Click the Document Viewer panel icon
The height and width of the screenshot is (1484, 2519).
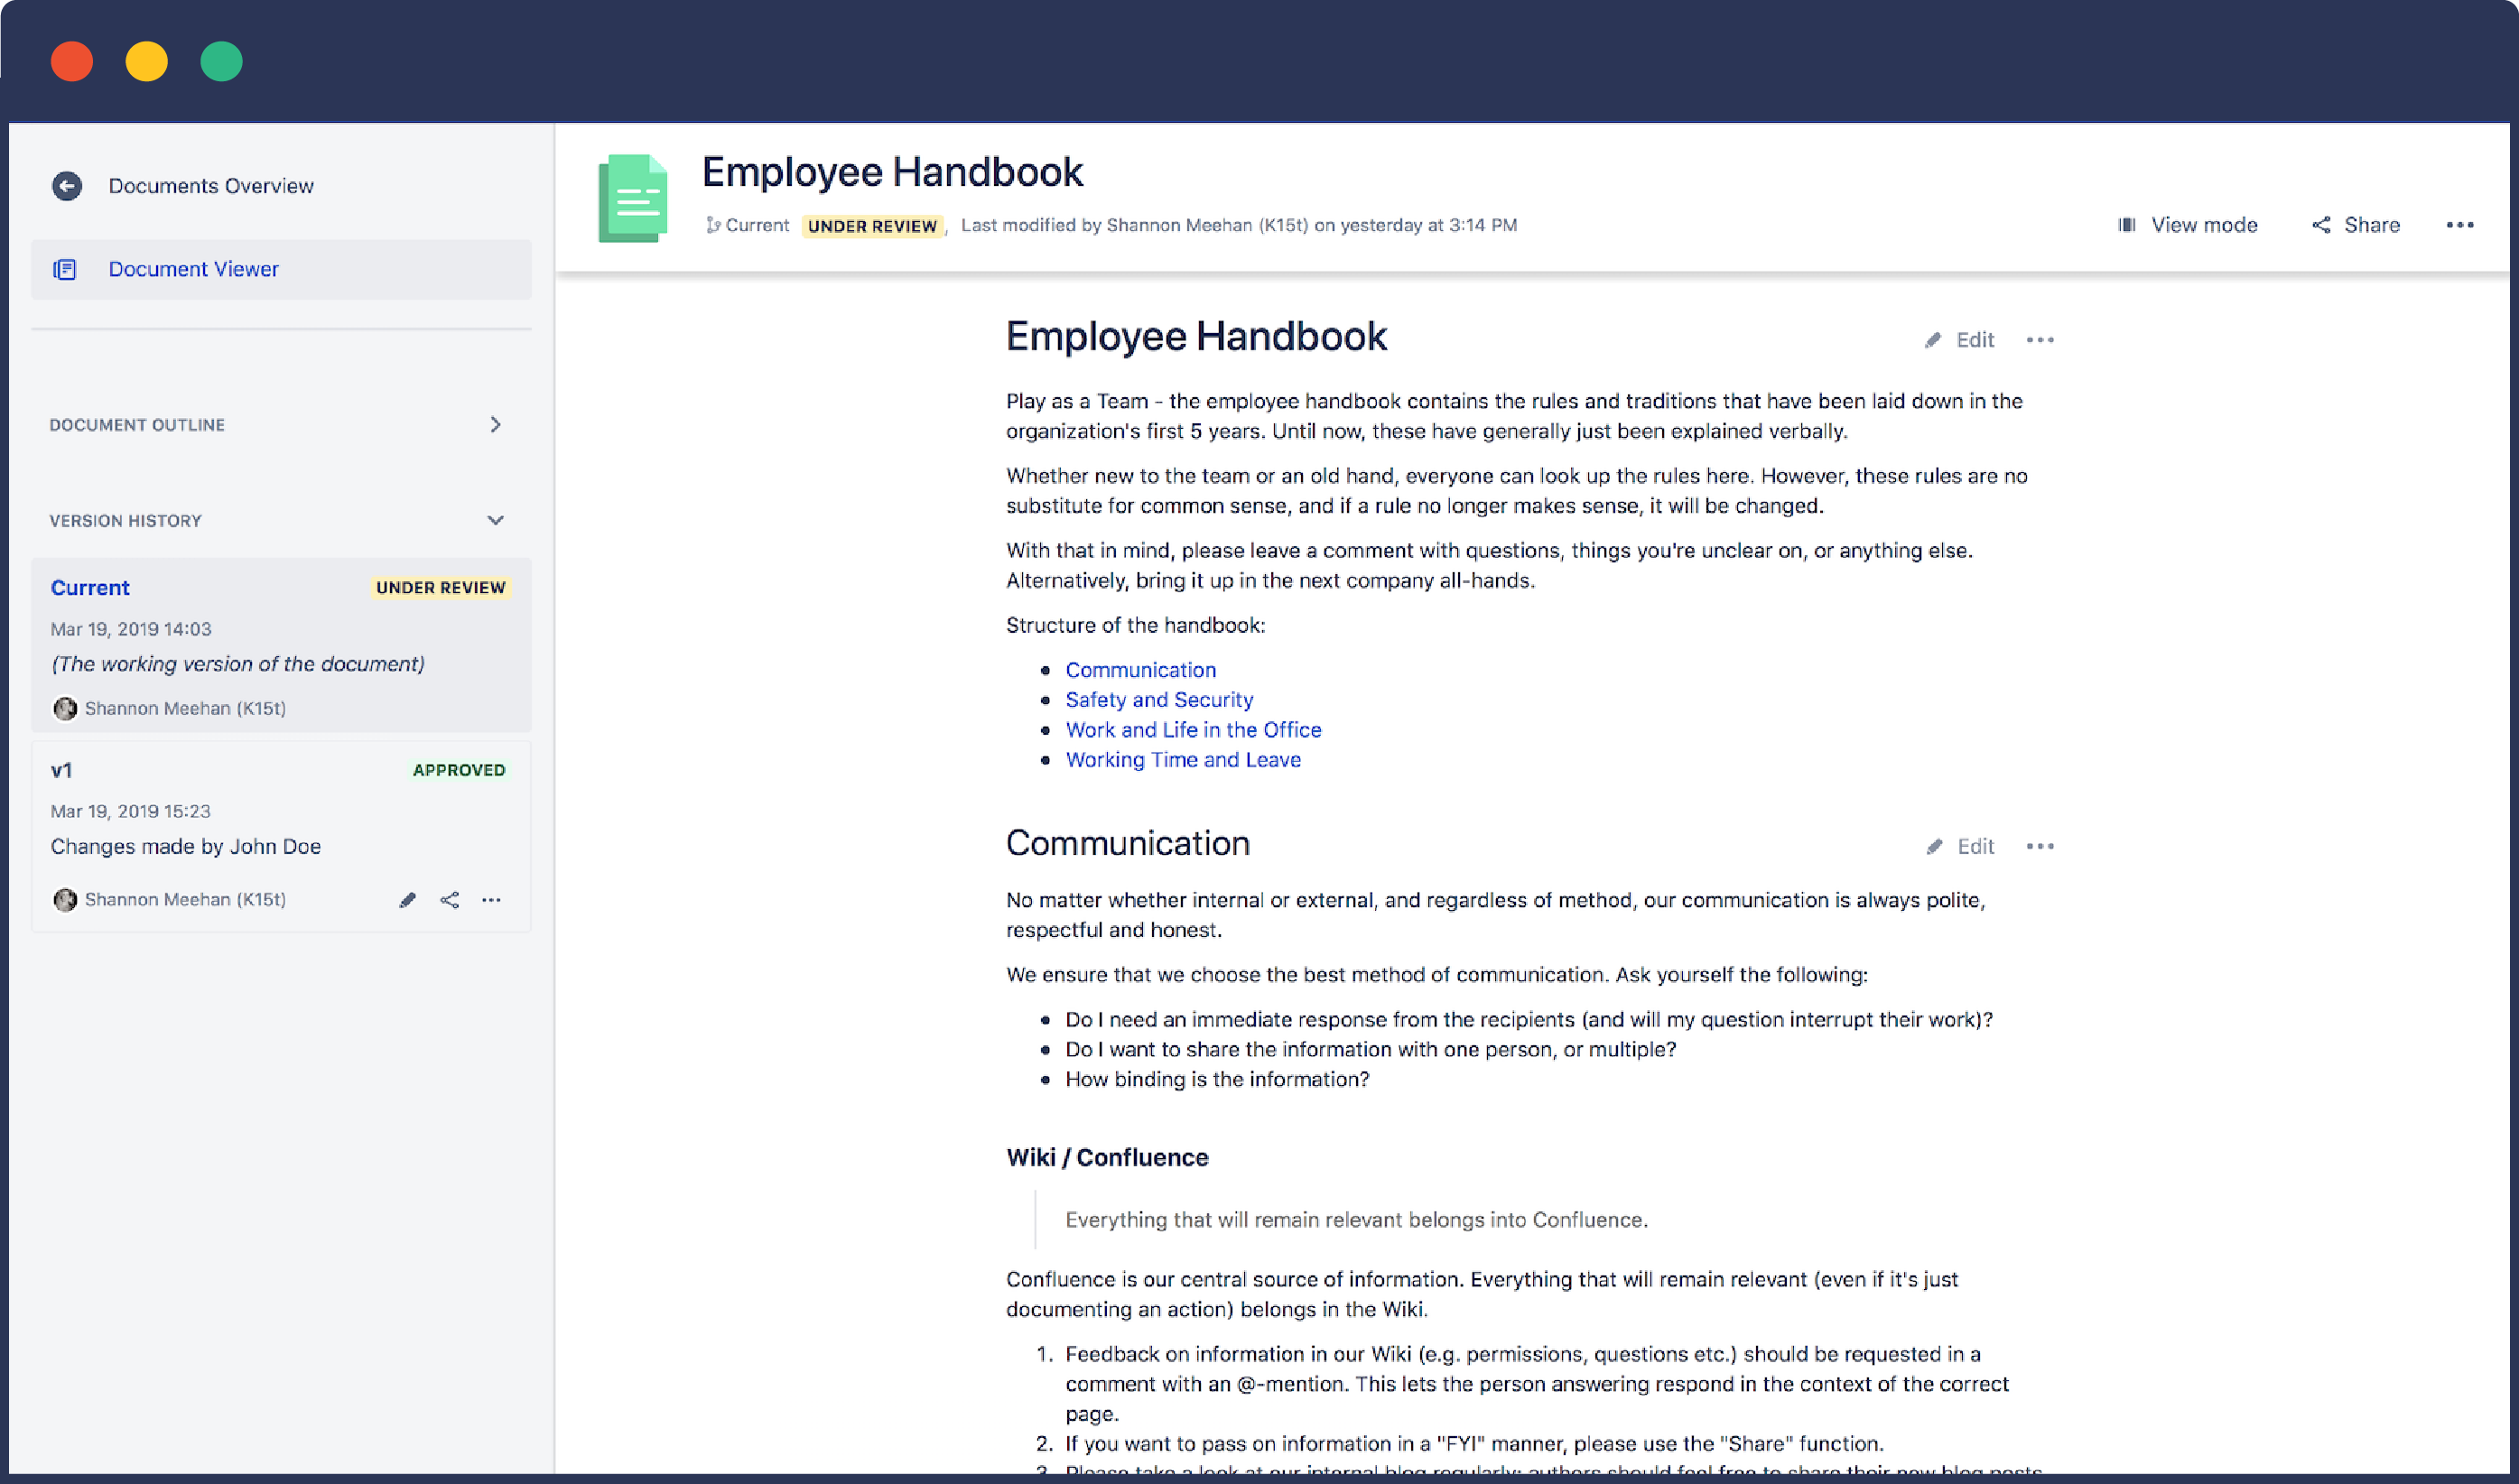(x=63, y=268)
